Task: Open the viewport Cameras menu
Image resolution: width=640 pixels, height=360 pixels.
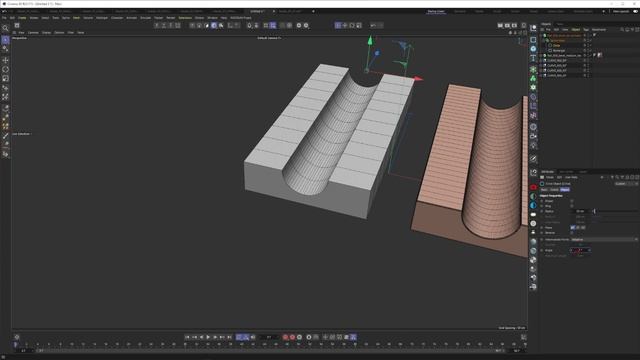Action: (33, 32)
